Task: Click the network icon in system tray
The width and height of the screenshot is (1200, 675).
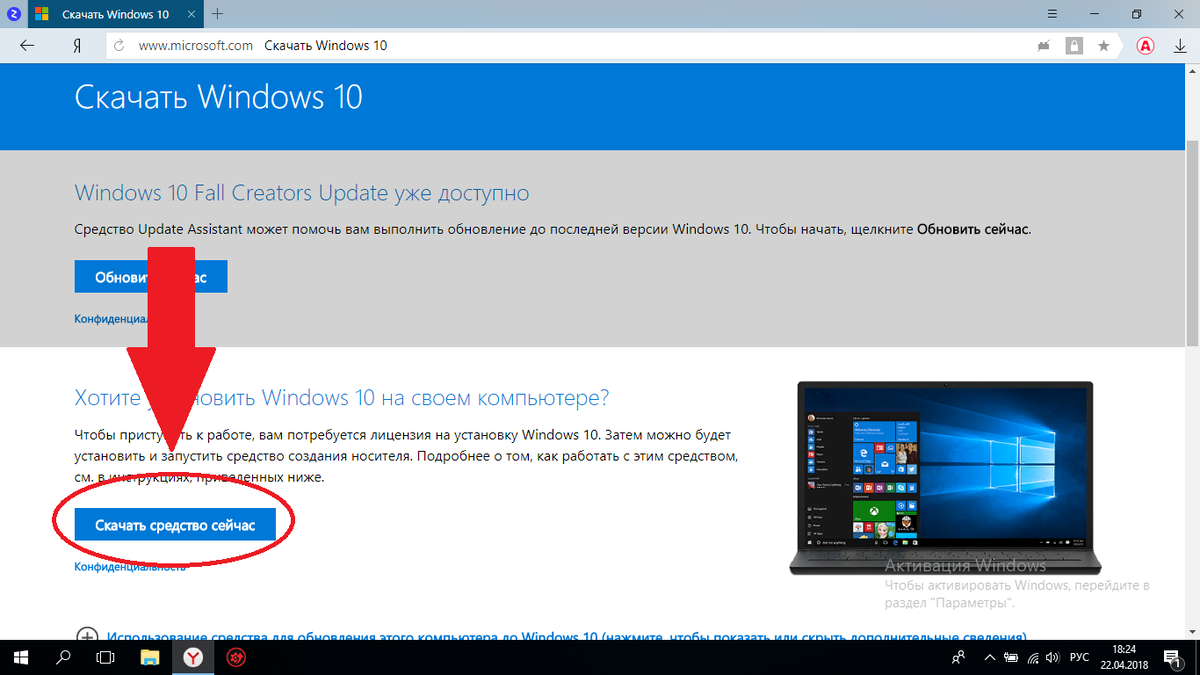Action: (1033, 658)
